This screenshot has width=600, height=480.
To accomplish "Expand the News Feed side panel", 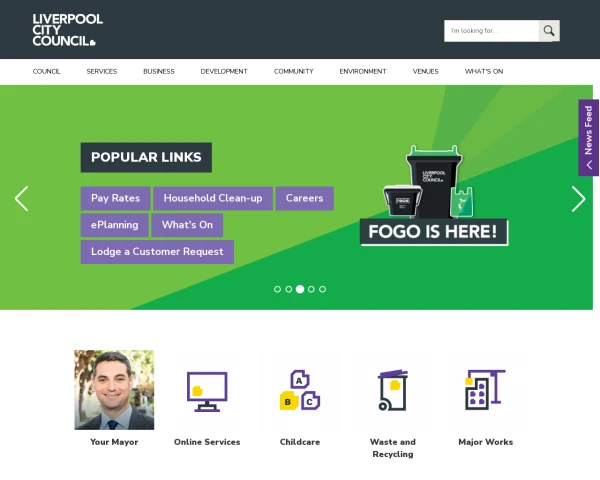I will tap(589, 137).
